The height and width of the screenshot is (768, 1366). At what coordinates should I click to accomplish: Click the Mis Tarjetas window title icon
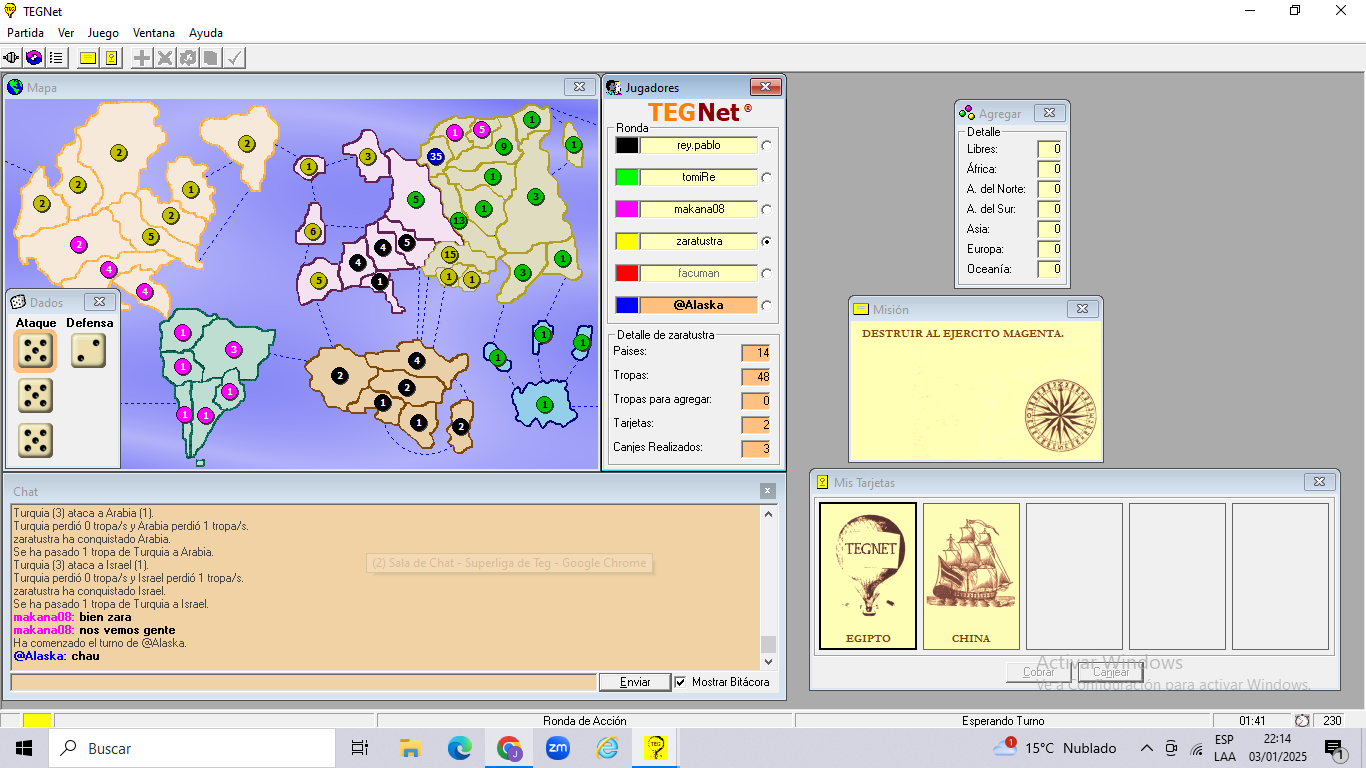pyautogui.click(x=822, y=482)
